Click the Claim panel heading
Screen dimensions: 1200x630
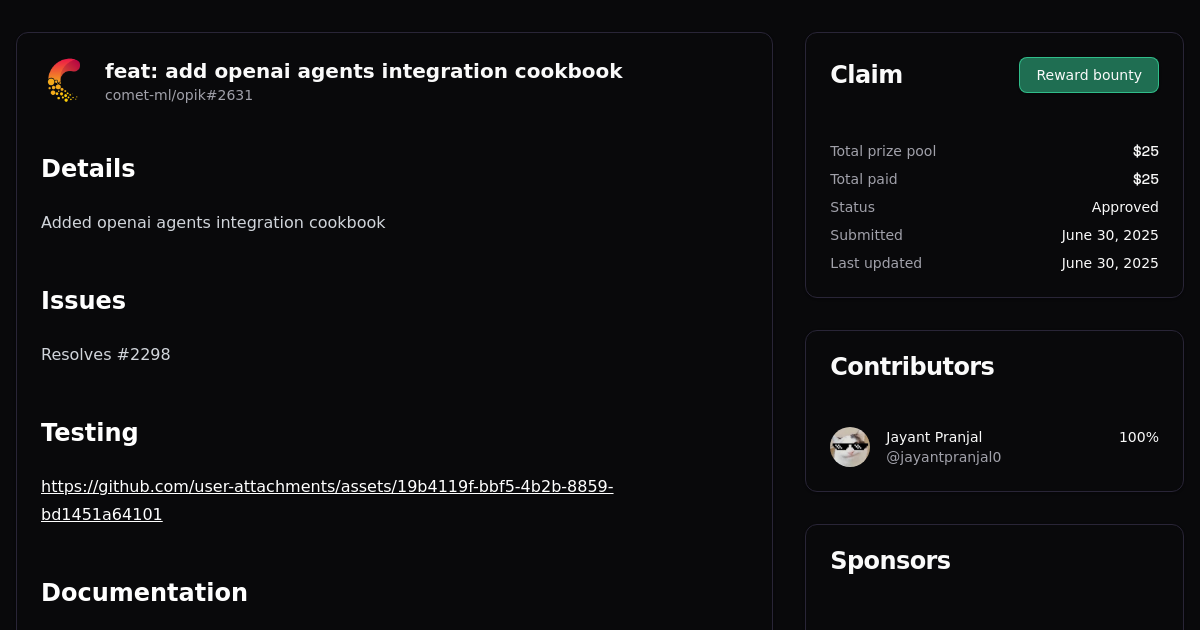pyautogui.click(x=866, y=74)
